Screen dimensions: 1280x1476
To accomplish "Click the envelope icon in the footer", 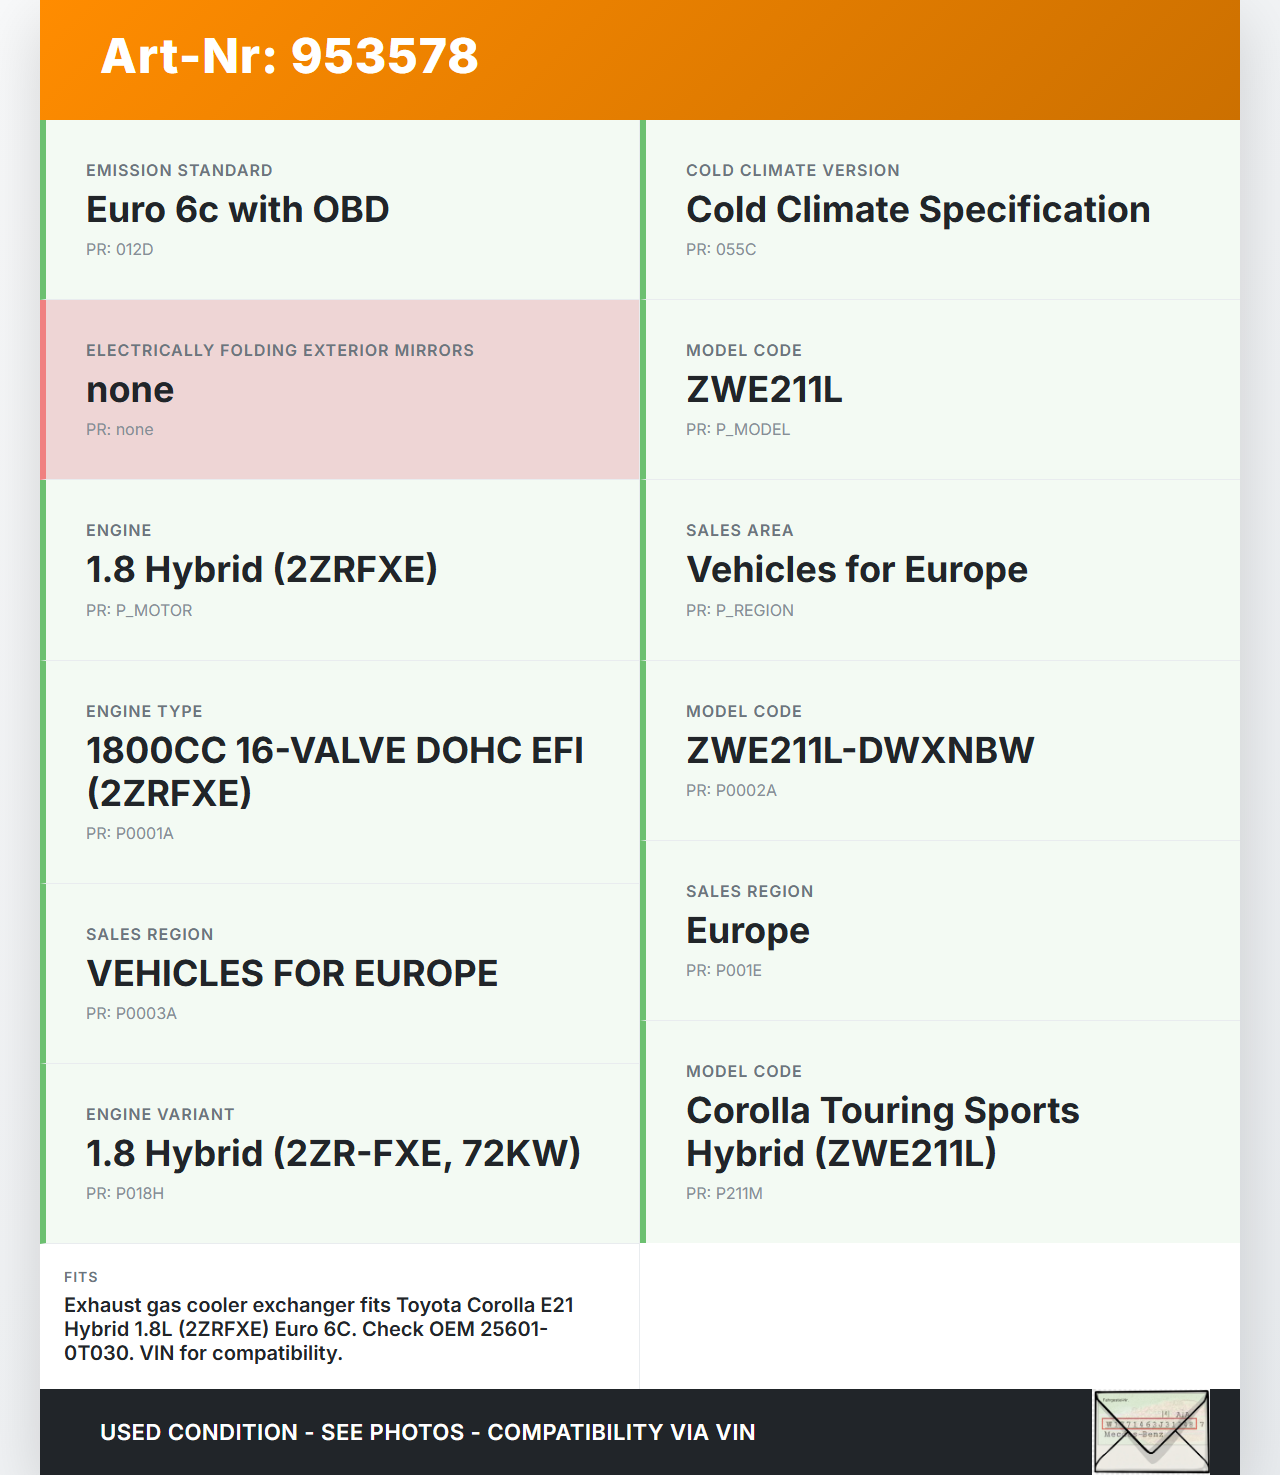I will [x=1151, y=1431].
